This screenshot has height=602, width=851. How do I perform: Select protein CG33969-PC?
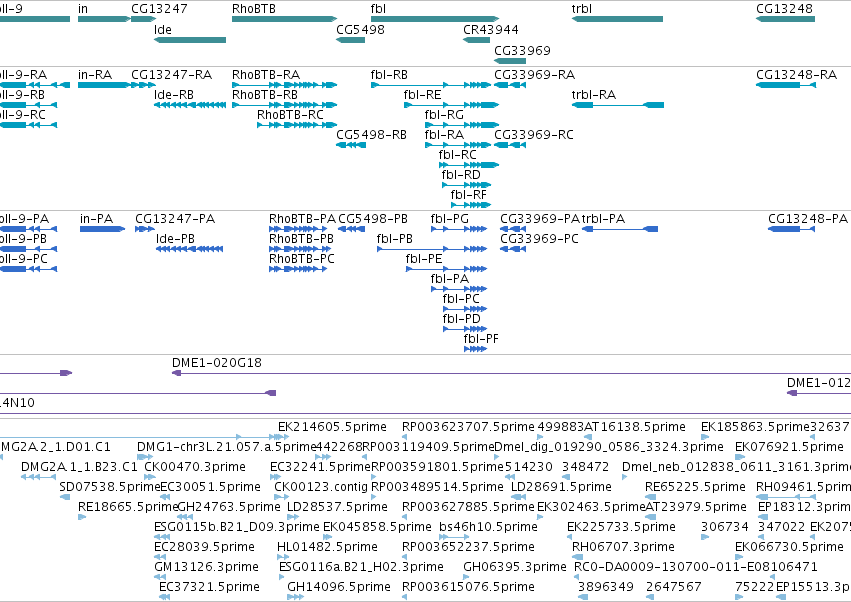513,249
